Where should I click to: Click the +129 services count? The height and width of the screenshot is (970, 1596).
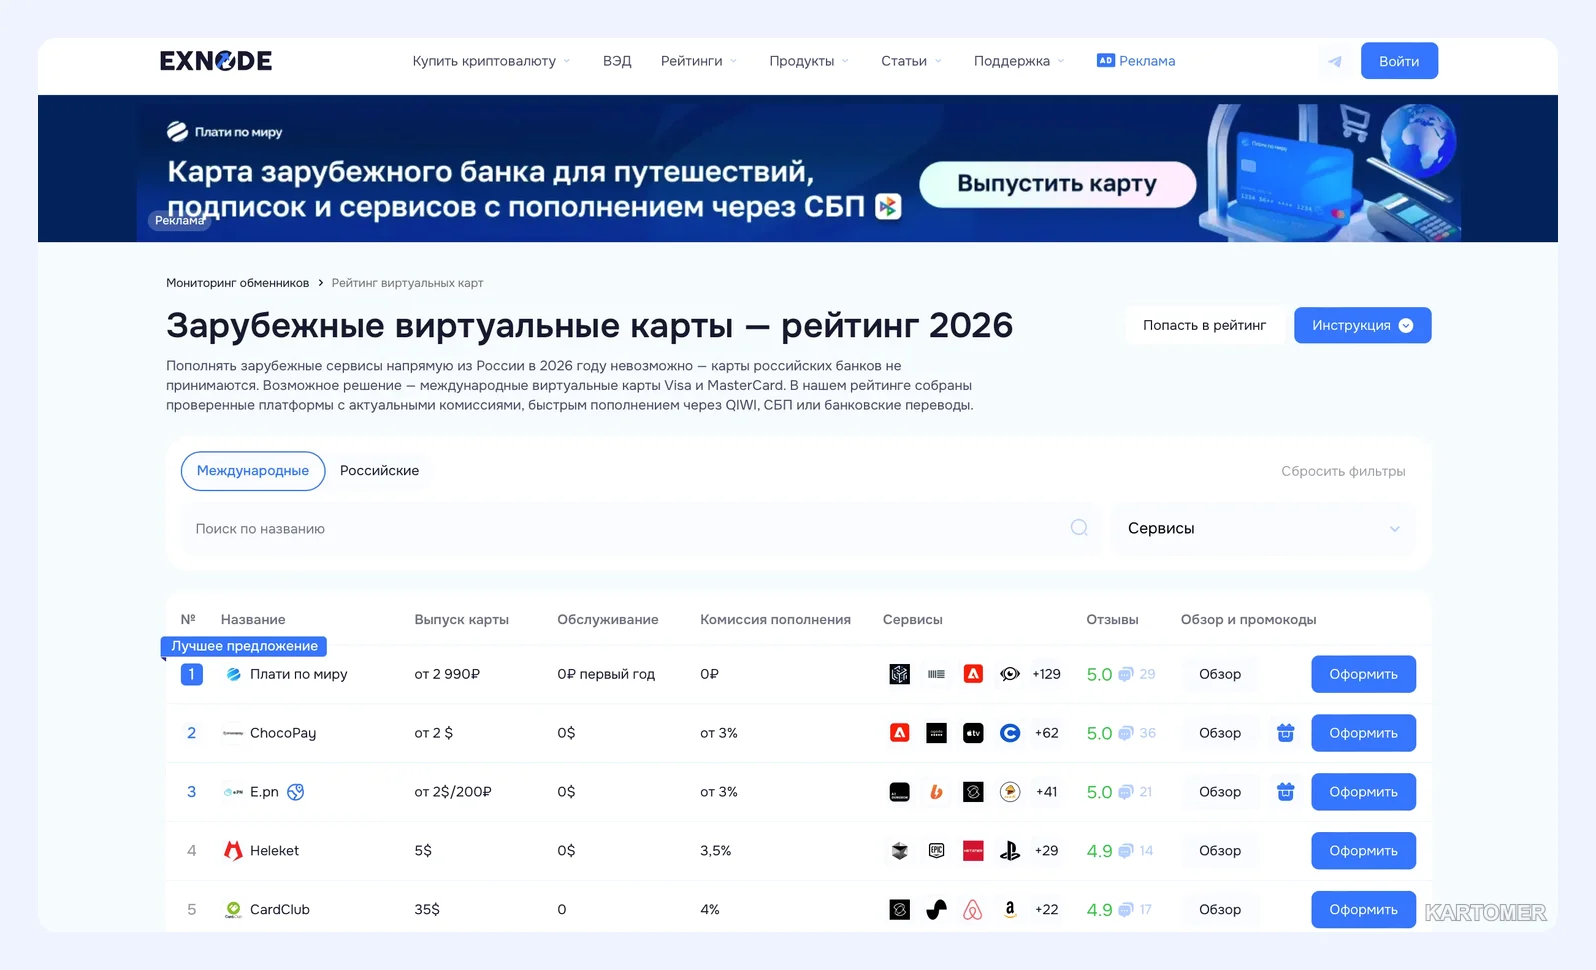(1046, 674)
